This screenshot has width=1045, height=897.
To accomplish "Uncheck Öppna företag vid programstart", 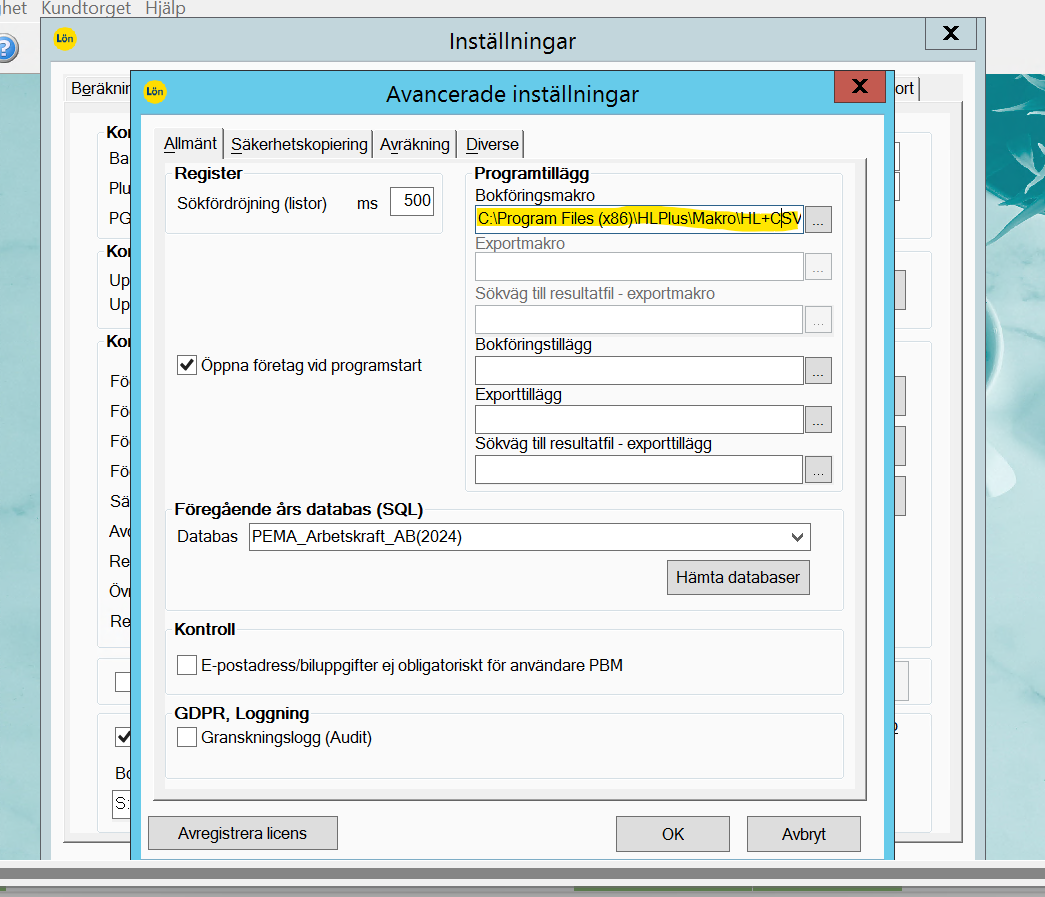I will (187, 366).
